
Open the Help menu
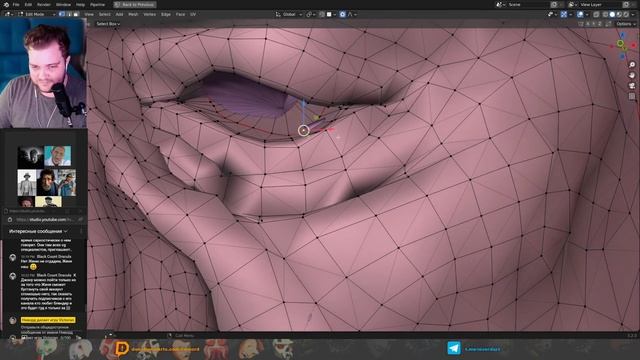click(x=80, y=4)
